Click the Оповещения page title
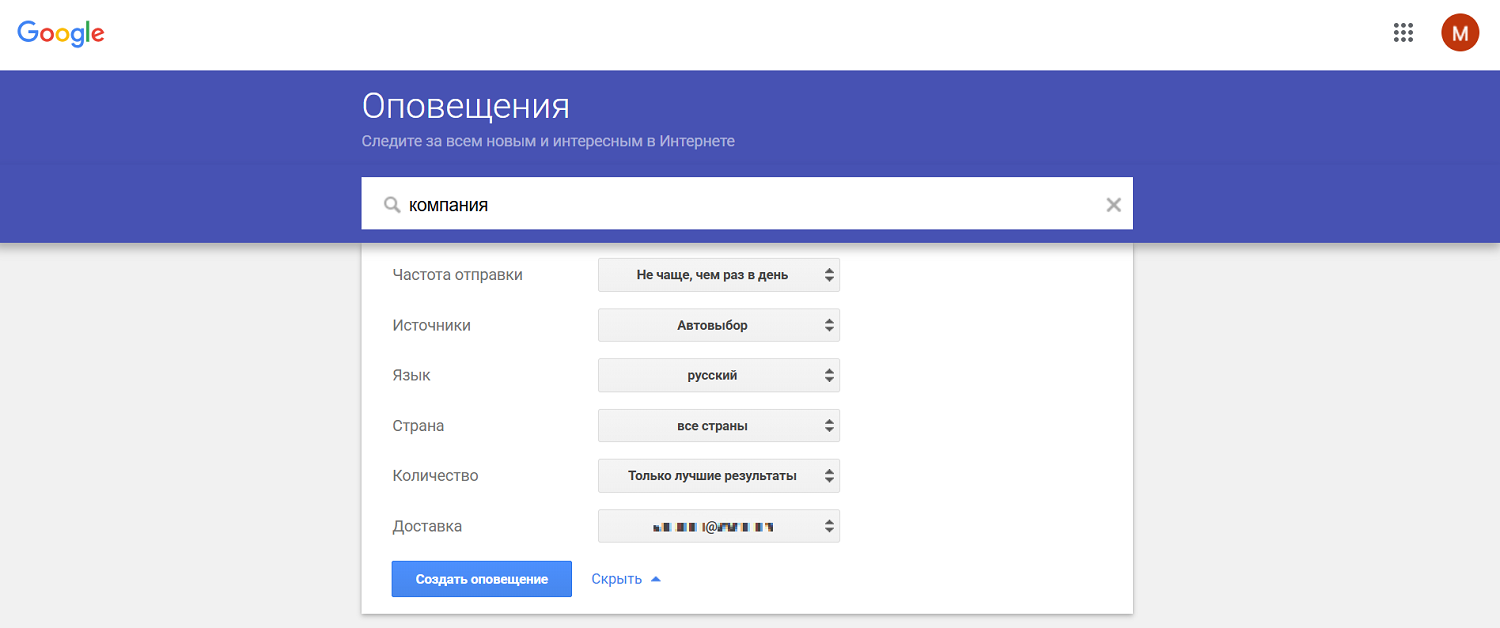1500x628 pixels. 466,106
